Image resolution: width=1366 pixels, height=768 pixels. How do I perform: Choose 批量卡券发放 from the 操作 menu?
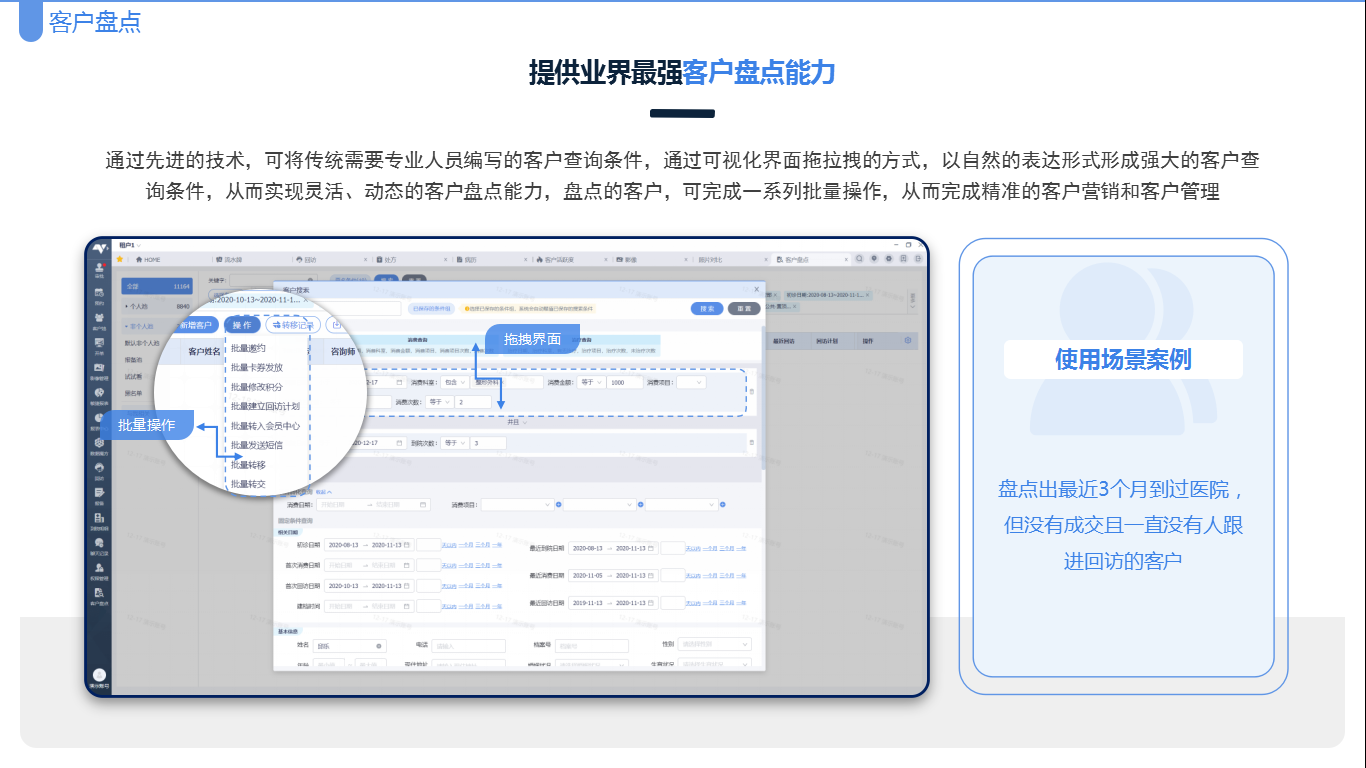pyautogui.click(x=257, y=367)
